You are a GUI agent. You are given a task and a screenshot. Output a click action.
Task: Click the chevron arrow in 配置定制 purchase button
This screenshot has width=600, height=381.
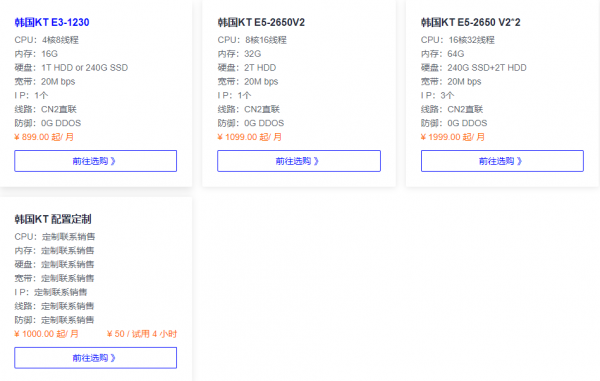113,358
